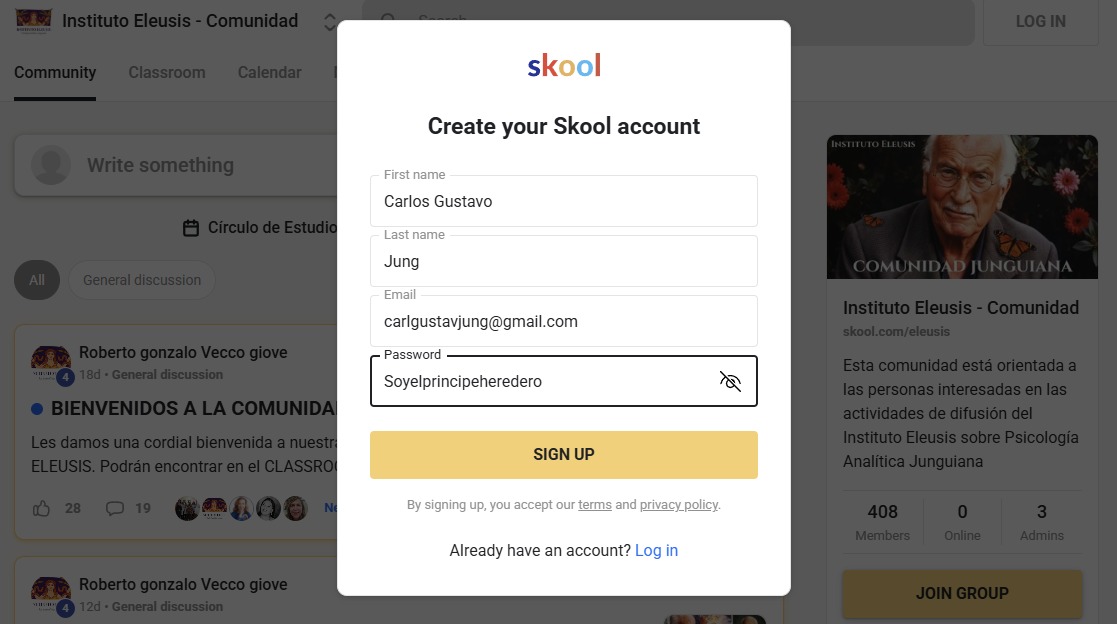Click the gray user avatar beside Write something
Screen dimensions: 1117x624
coord(51,165)
